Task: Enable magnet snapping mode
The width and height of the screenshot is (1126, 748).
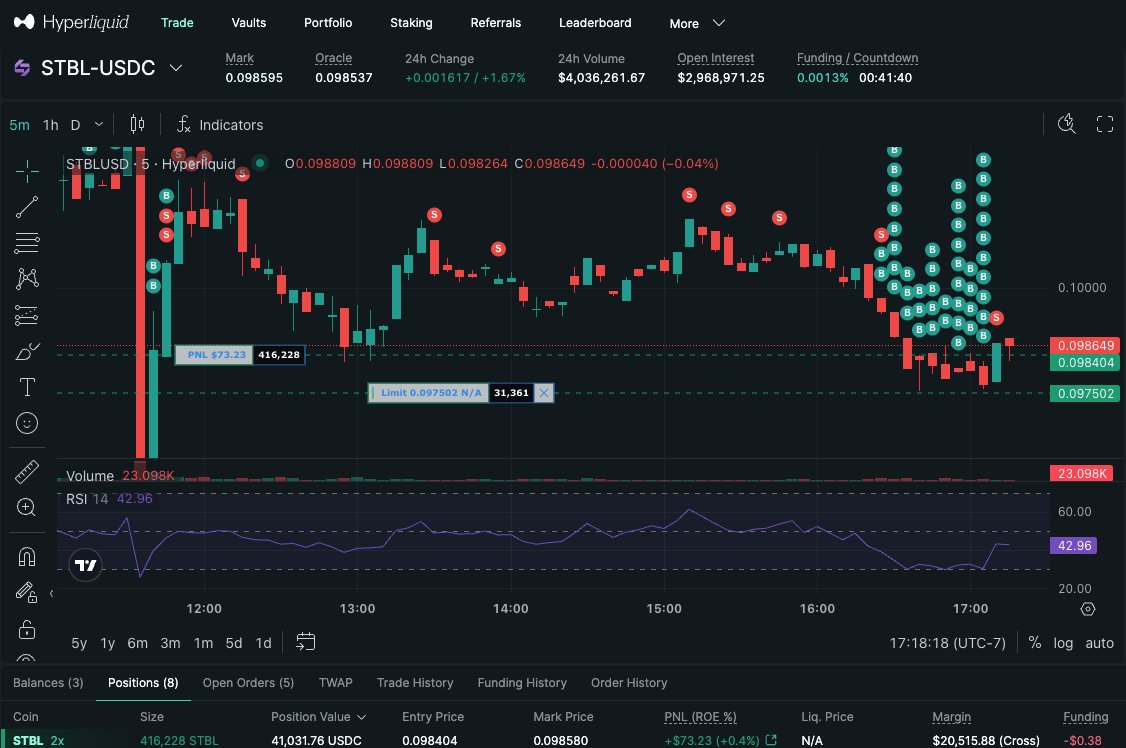Action: pos(27,557)
